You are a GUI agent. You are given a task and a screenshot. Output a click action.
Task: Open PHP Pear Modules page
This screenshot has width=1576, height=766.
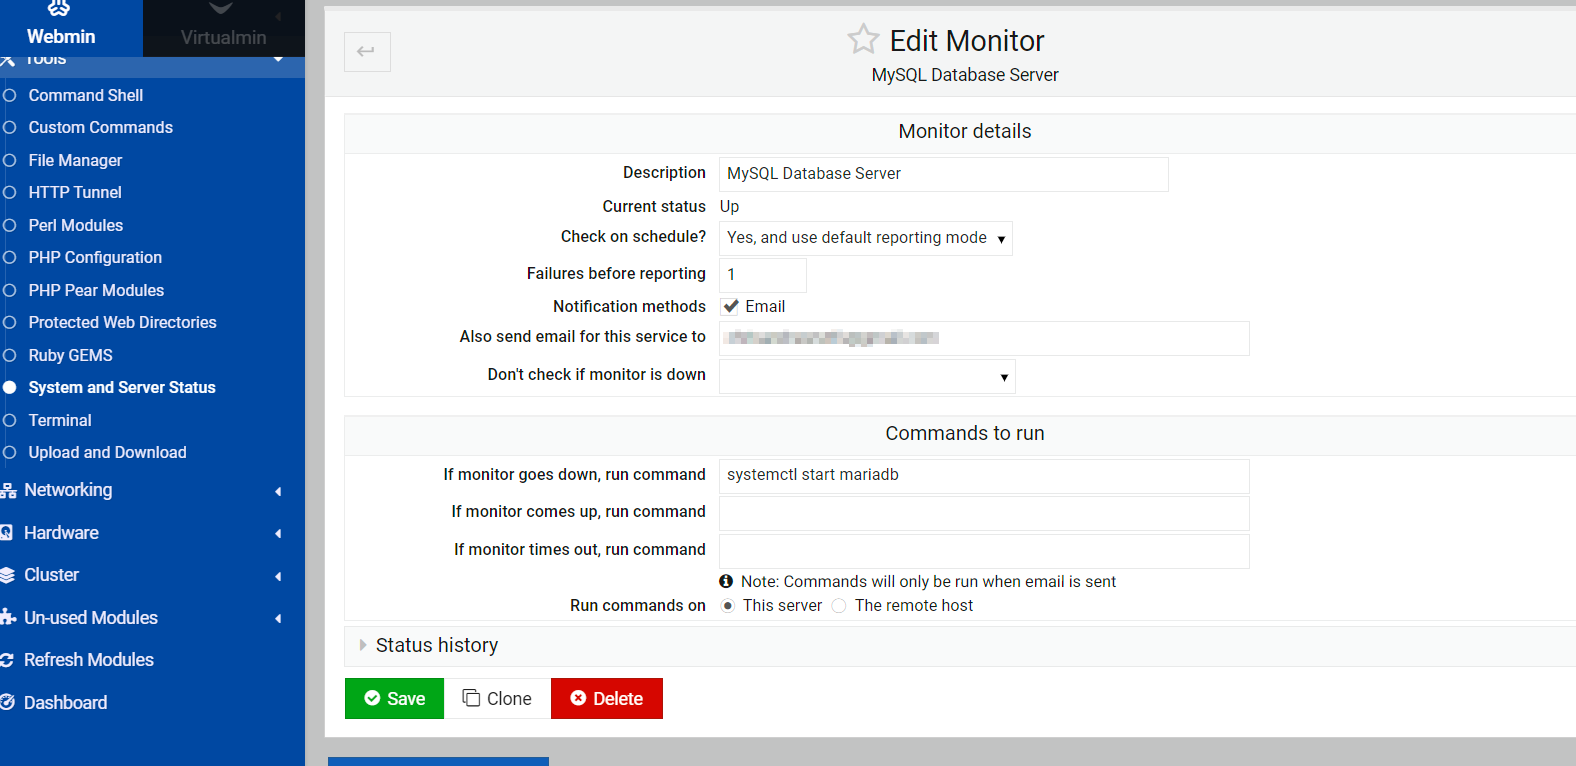pyautogui.click(x=96, y=290)
